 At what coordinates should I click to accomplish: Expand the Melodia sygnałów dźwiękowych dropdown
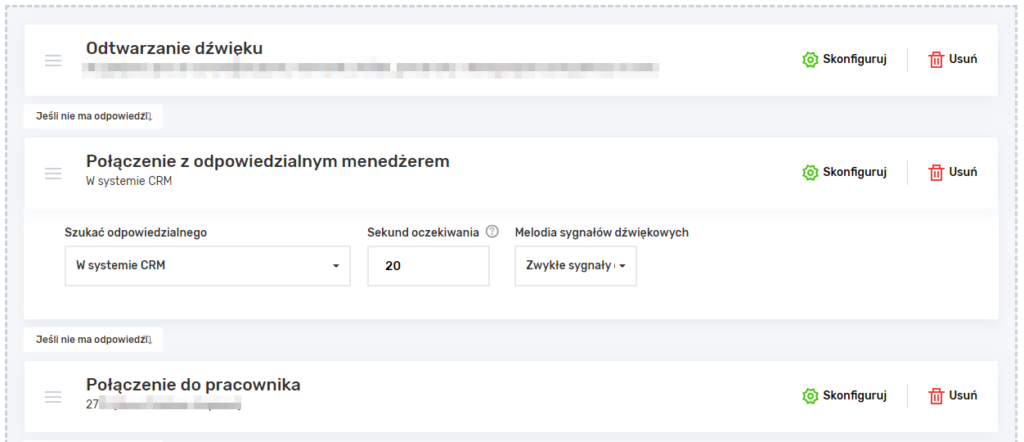[575, 266]
